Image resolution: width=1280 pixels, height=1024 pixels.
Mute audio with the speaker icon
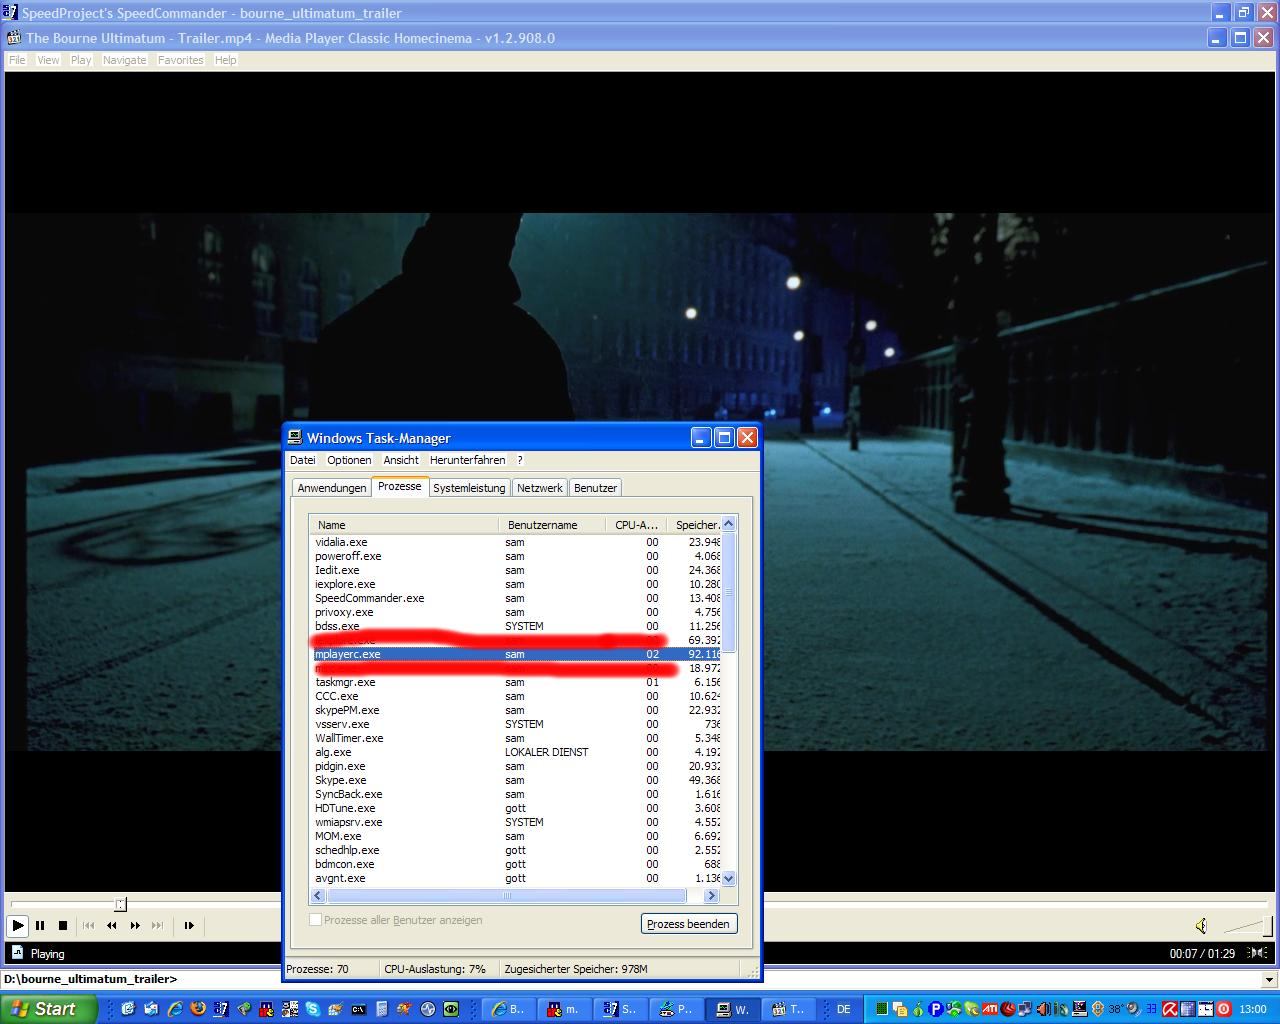click(1201, 926)
